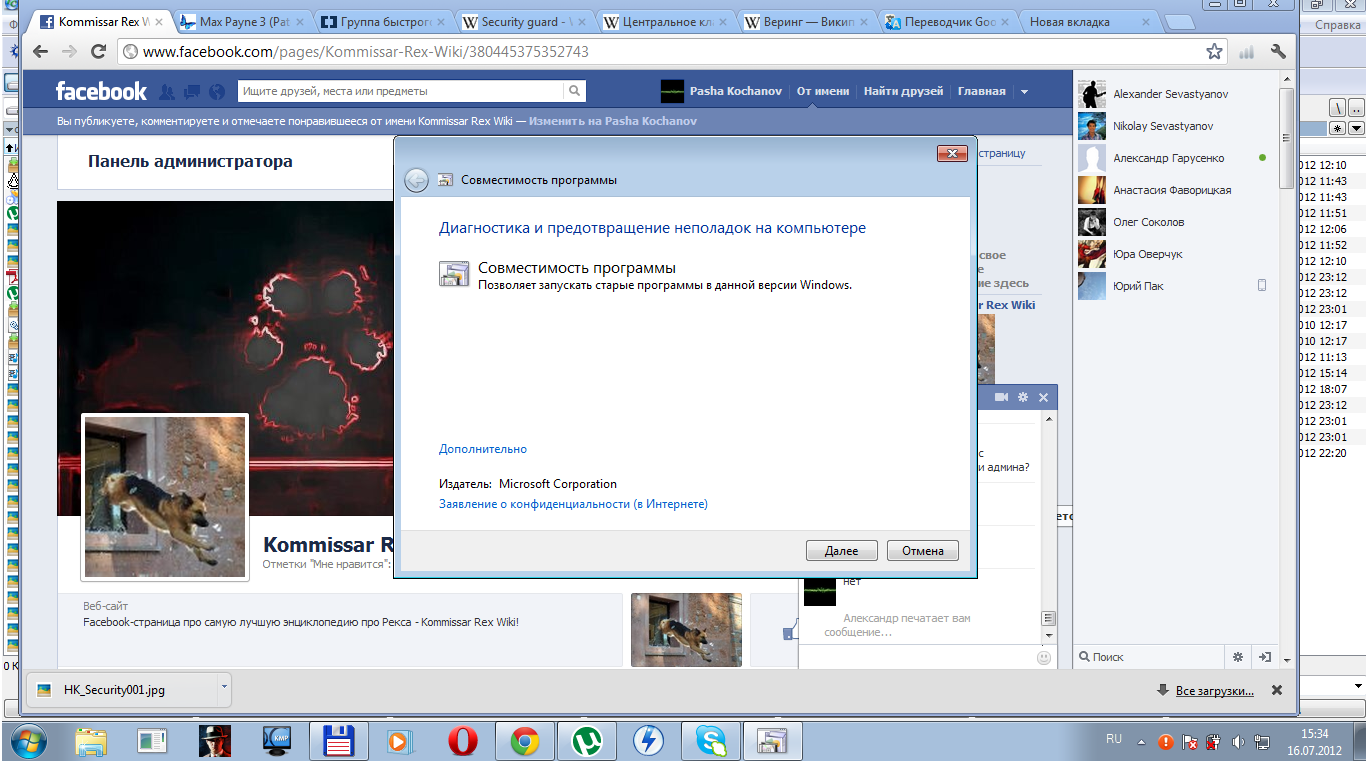Image resolution: width=1366 pixels, height=768 pixels.
Task: Click Изменить на Pasha Kochanov link
Action: point(612,121)
